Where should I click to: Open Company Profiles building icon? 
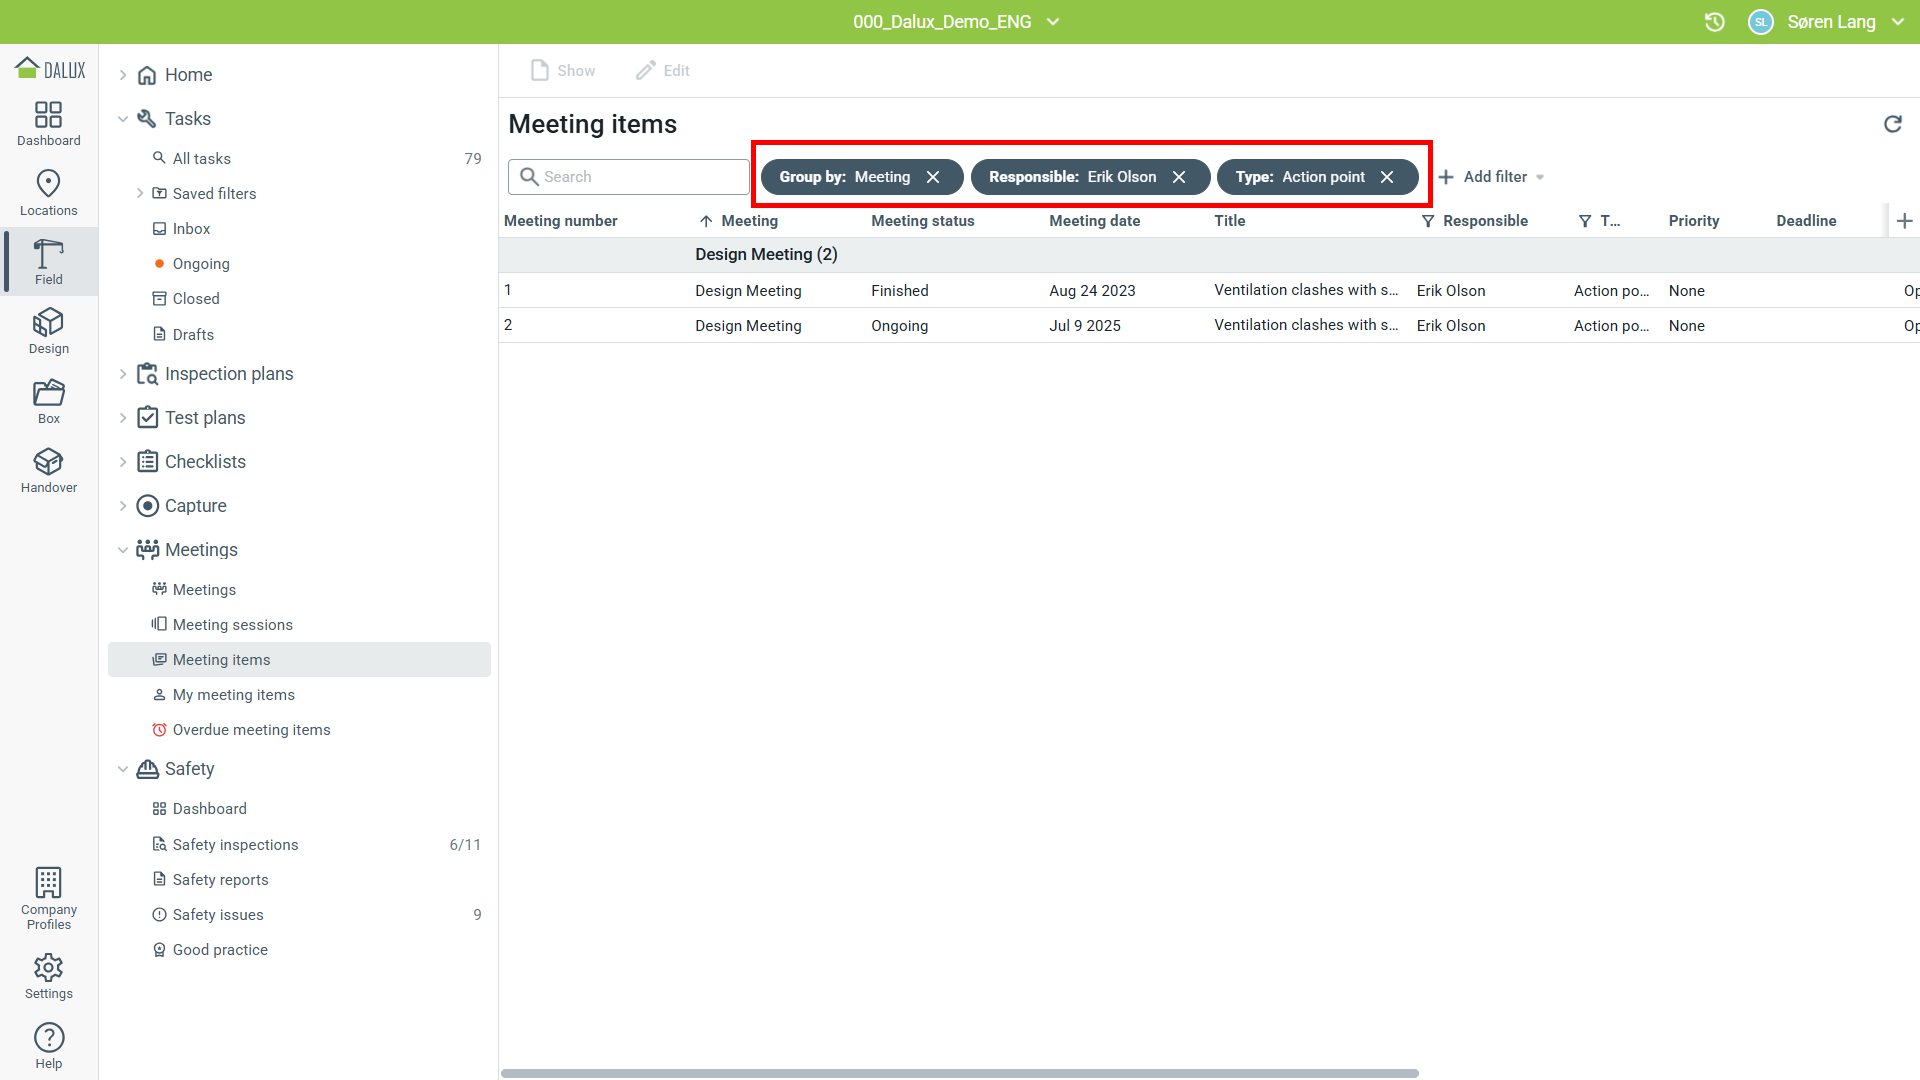pos(48,883)
